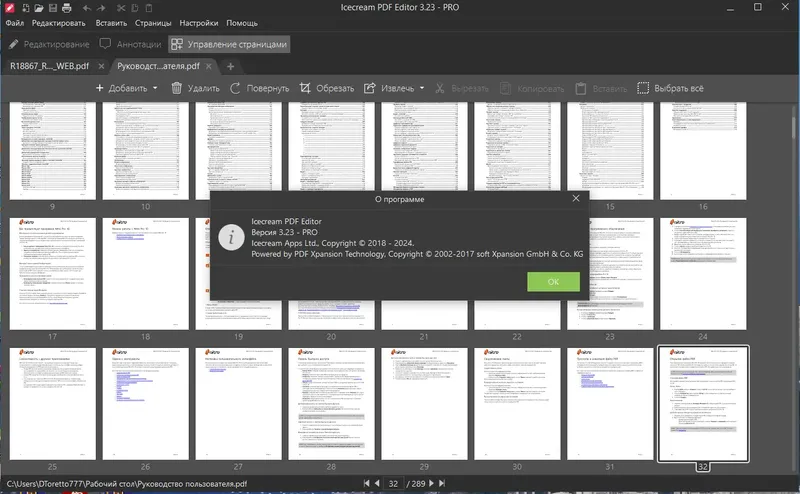Click Выбрать всё to select all
The image size is (800, 494).
[x=670, y=88]
